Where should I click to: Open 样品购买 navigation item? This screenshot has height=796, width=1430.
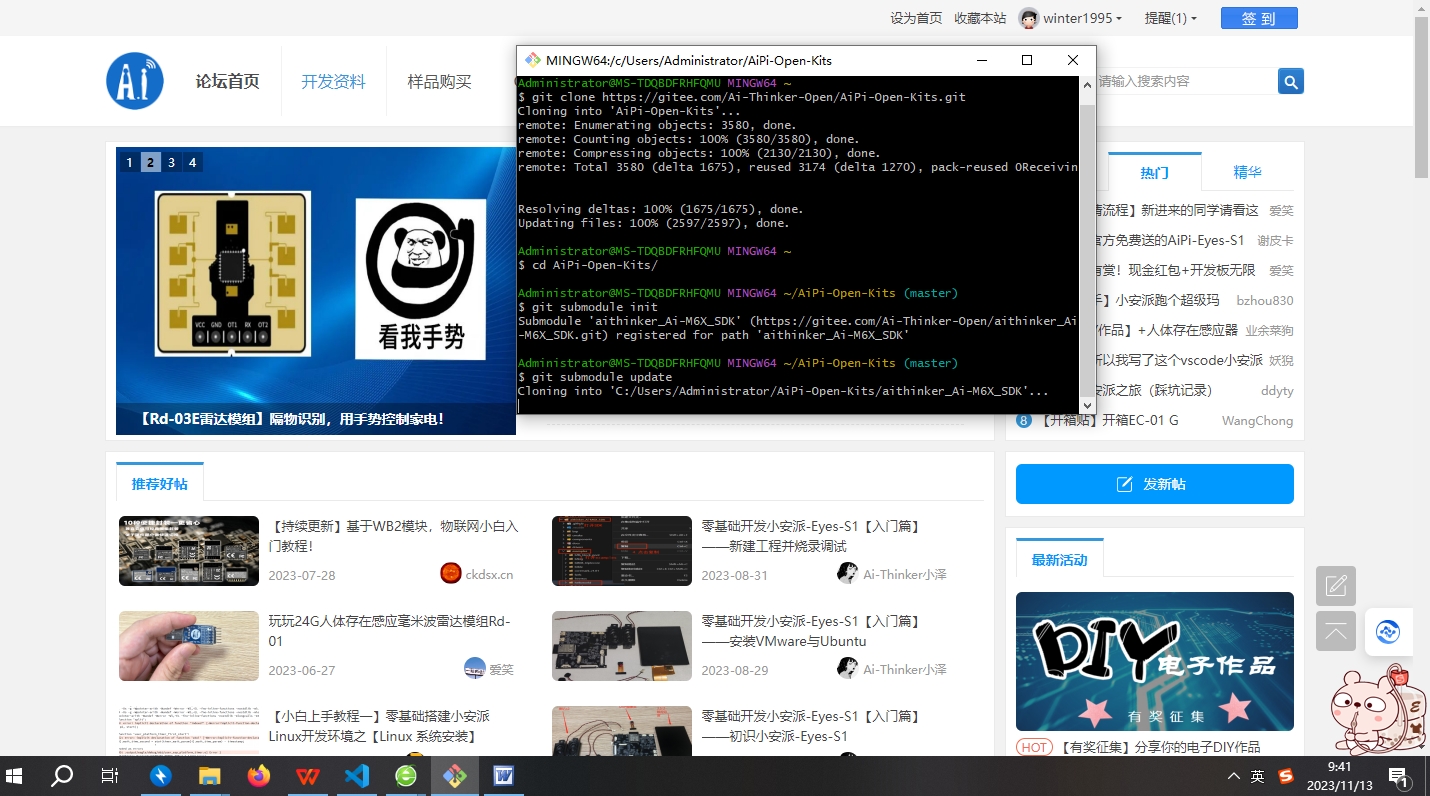439,82
